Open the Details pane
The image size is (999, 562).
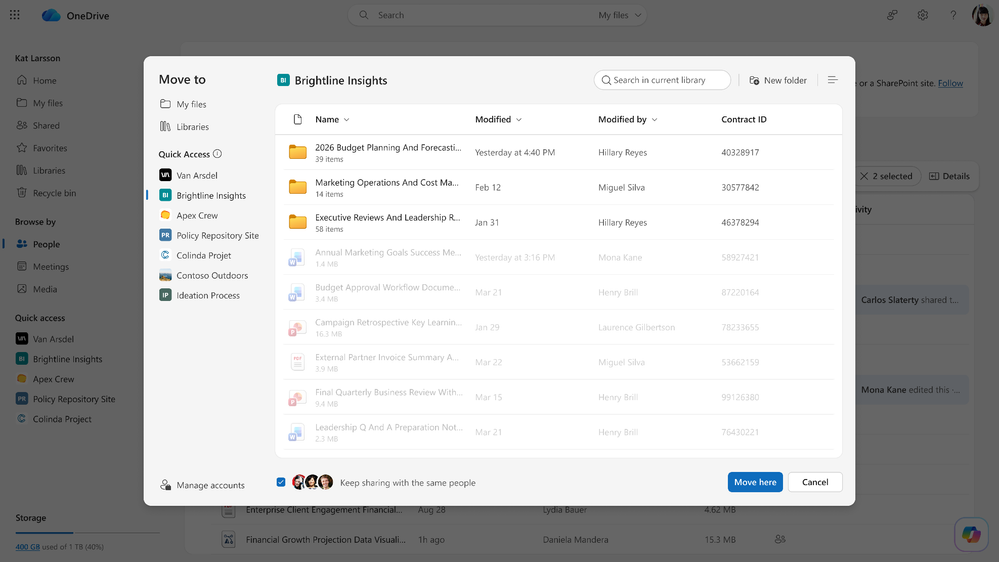click(949, 176)
